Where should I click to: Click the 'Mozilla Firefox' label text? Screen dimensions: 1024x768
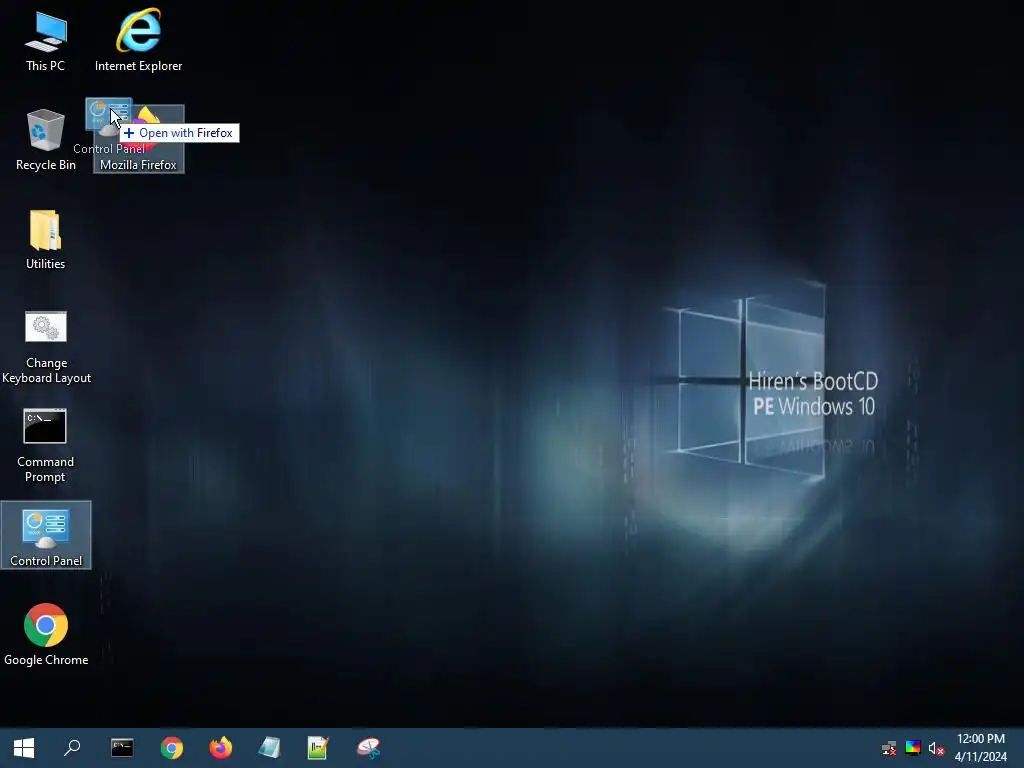(138, 165)
